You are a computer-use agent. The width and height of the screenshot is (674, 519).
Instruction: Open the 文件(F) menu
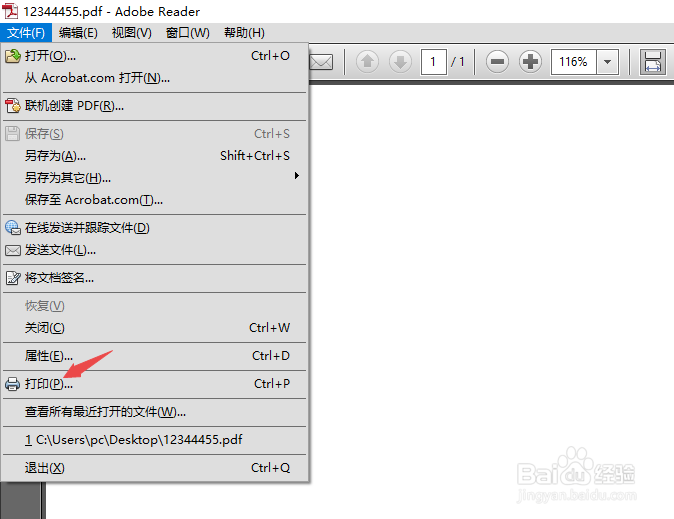pos(26,33)
